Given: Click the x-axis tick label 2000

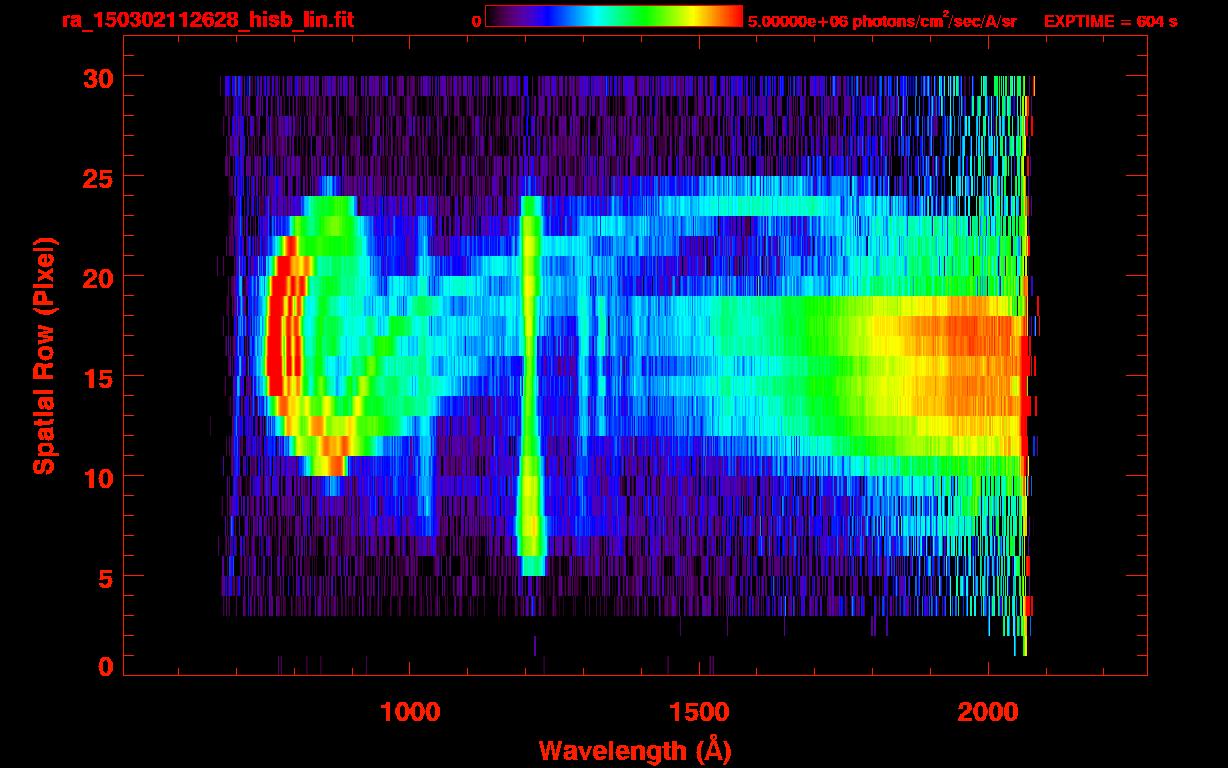Looking at the screenshot, I should (988, 712).
